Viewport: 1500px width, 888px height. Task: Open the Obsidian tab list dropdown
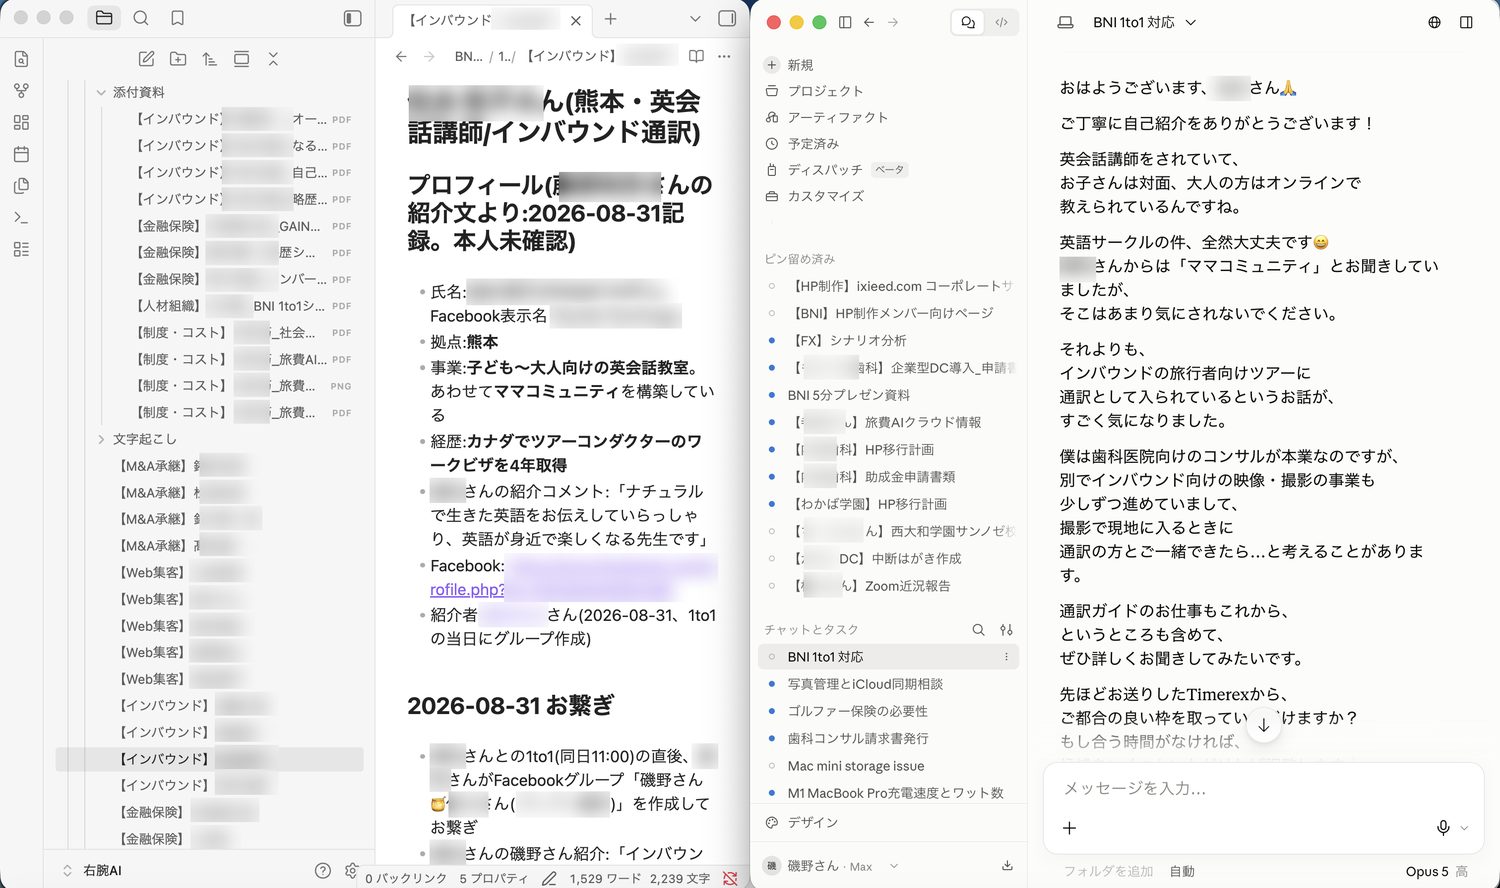point(695,19)
